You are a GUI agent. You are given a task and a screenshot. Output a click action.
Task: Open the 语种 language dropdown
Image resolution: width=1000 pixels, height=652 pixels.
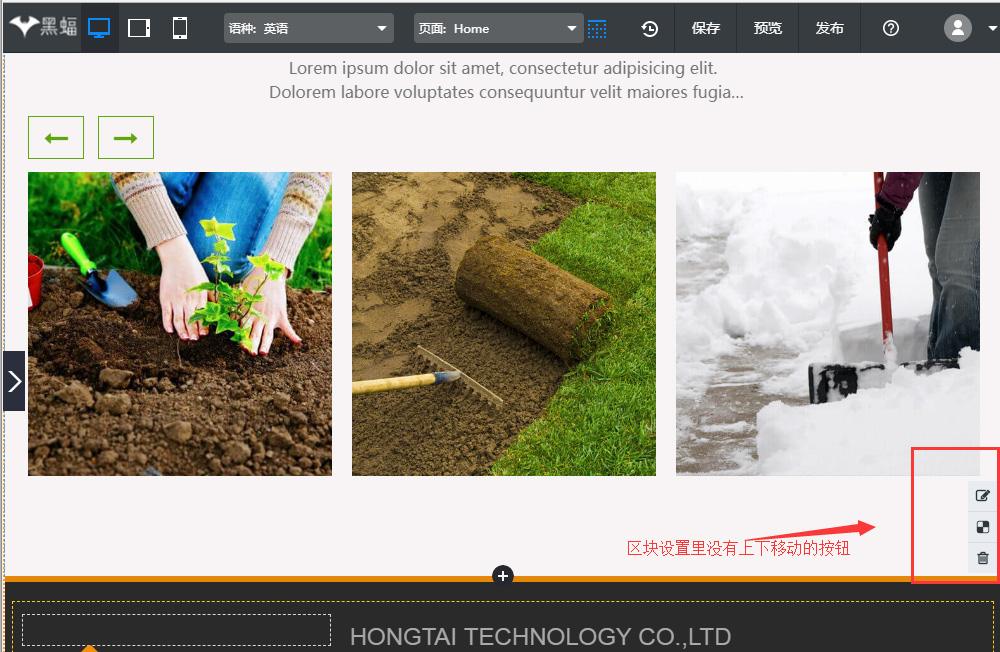[308, 28]
